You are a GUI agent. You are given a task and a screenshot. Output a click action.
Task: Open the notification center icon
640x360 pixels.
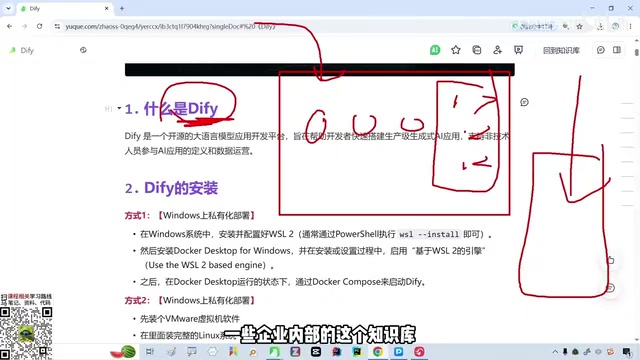[627, 351]
